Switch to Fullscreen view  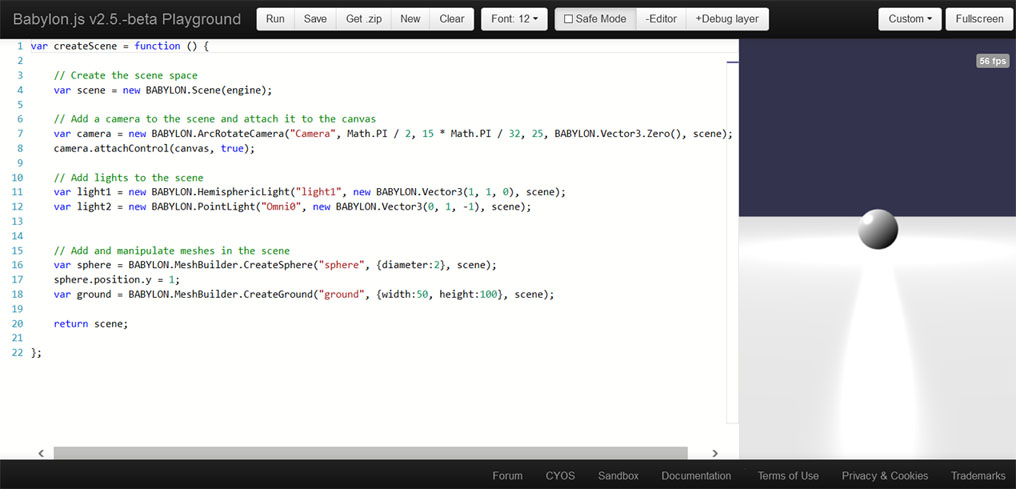pyautogui.click(x=979, y=19)
